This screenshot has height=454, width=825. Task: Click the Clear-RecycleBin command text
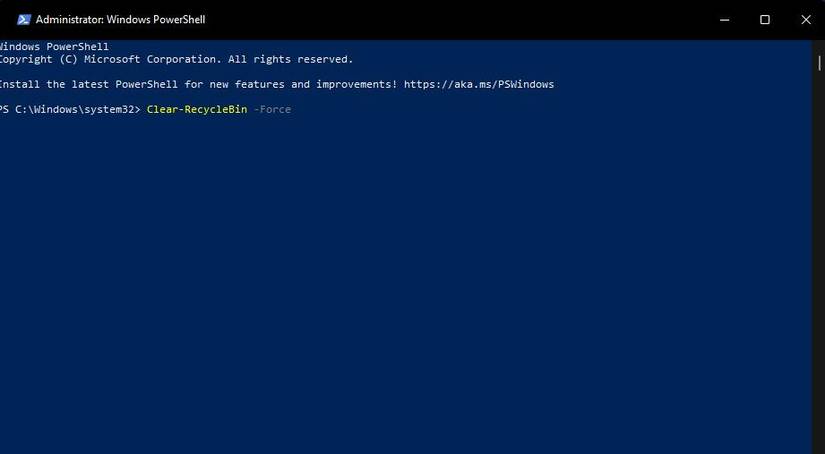tap(197, 109)
